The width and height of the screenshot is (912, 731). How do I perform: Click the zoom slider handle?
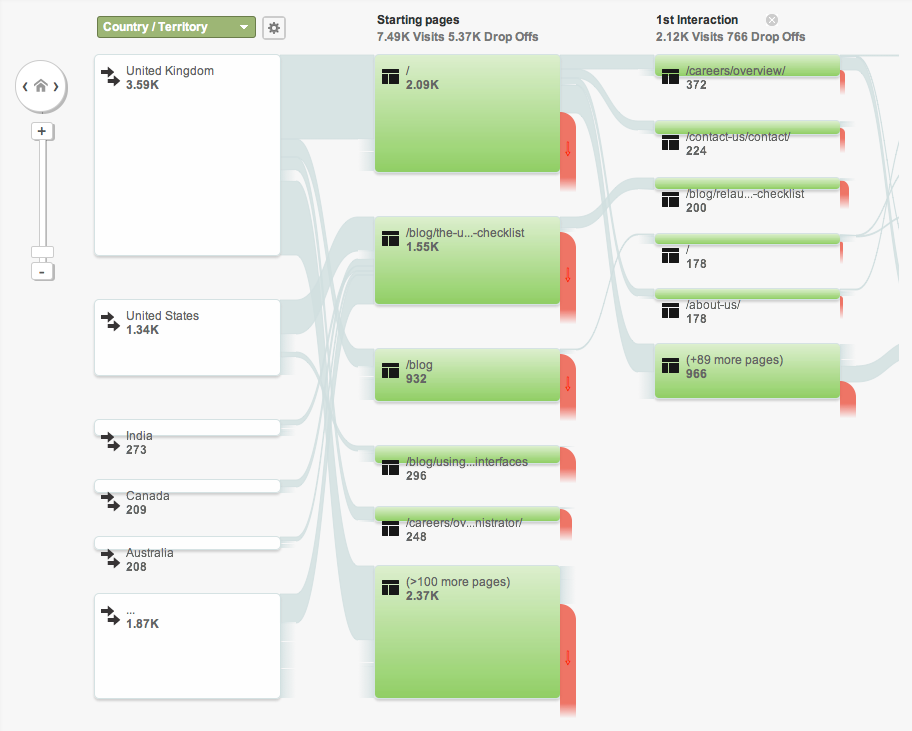pyautogui.click(x=42, y=252)
